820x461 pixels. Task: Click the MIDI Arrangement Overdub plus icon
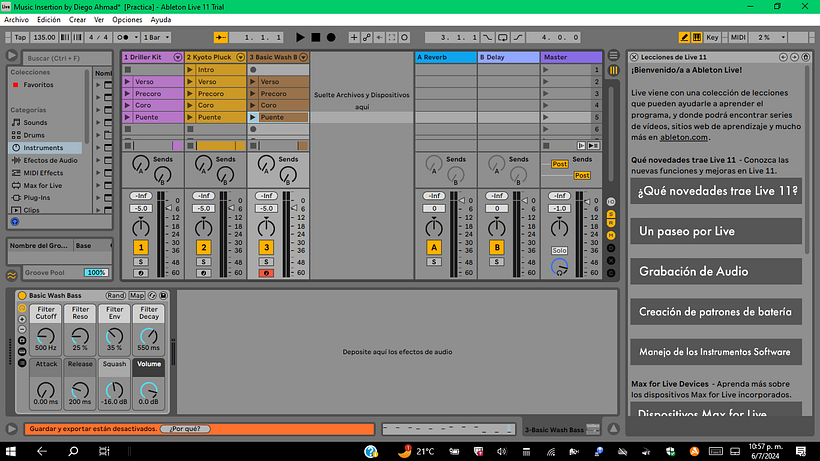tap(354, 37)
